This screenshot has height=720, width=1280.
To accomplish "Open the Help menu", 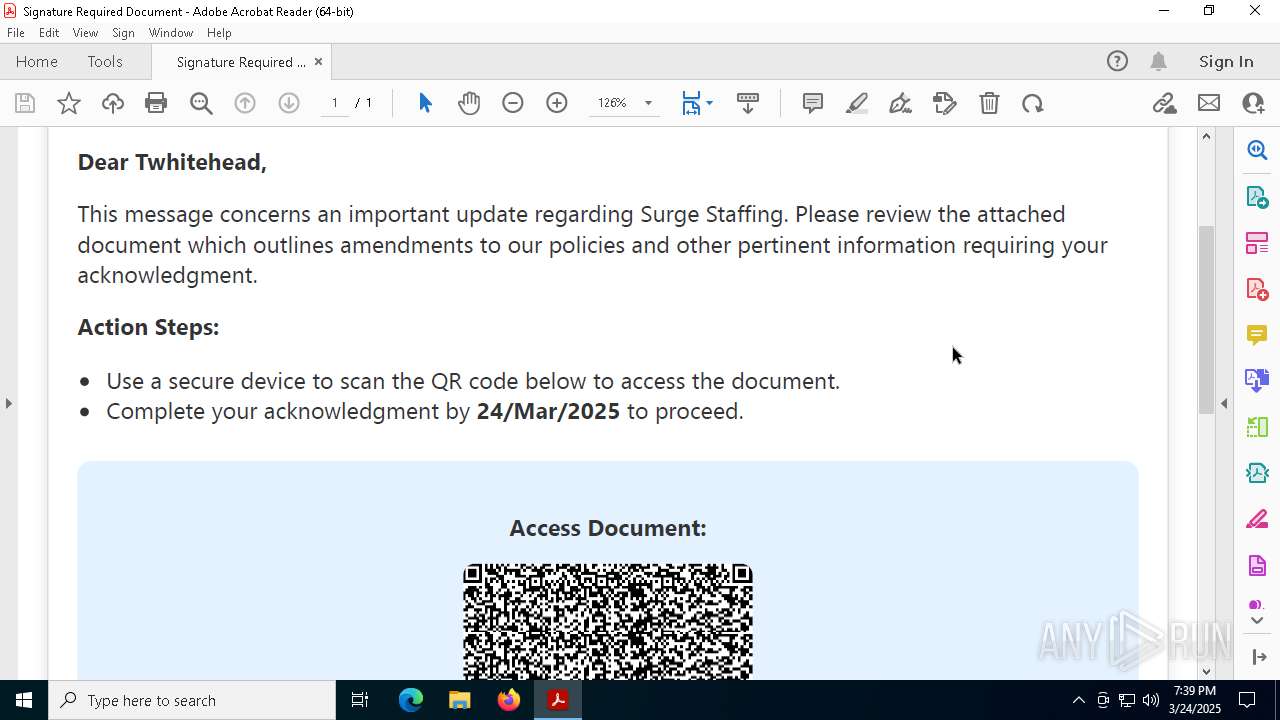I will [x=219, y=33].
